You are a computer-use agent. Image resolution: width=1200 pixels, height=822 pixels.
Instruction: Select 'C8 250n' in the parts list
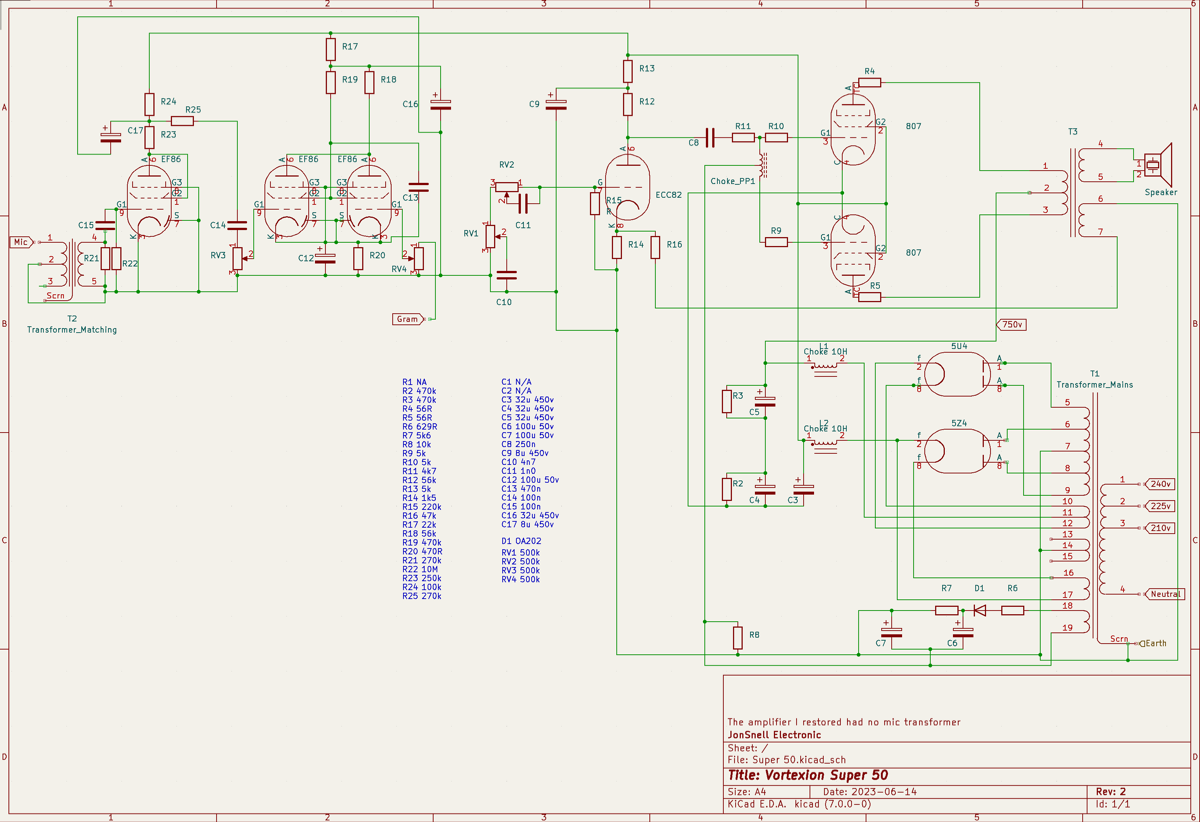521,444
